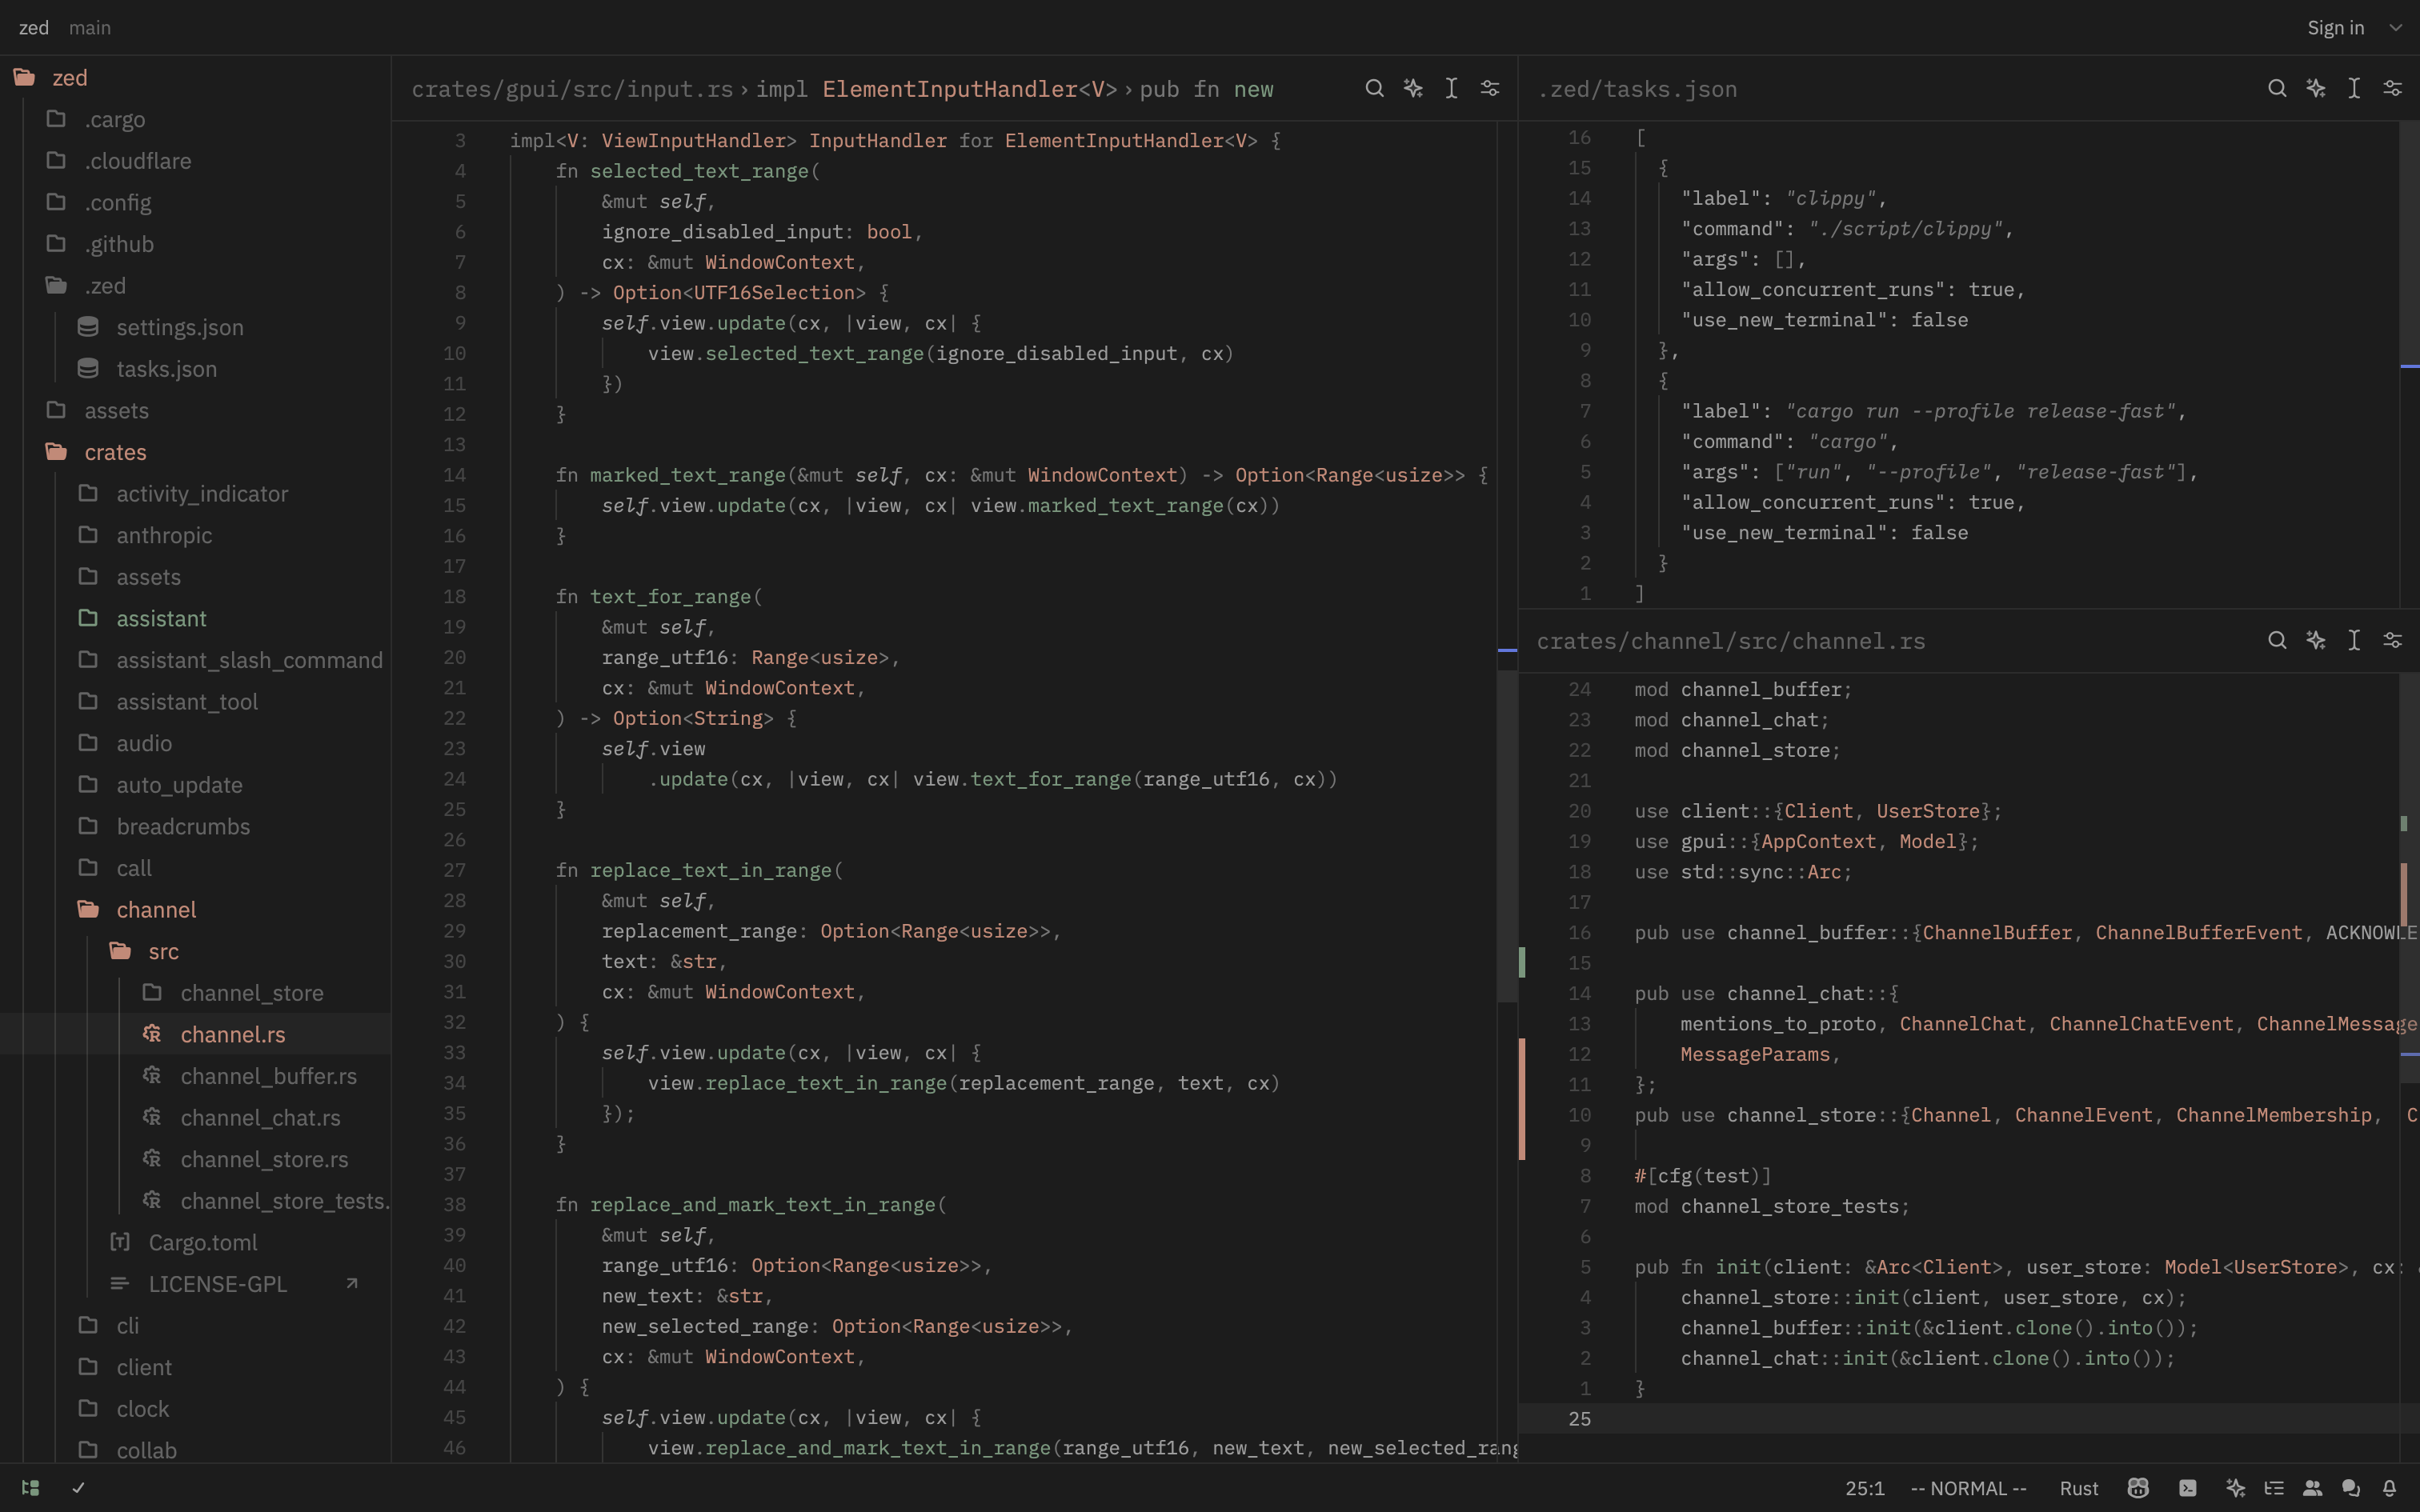Open the Rust language selector
Viewport: 2420px width, 1512px height.
pyautogui.click(x=2079, y=1488)
